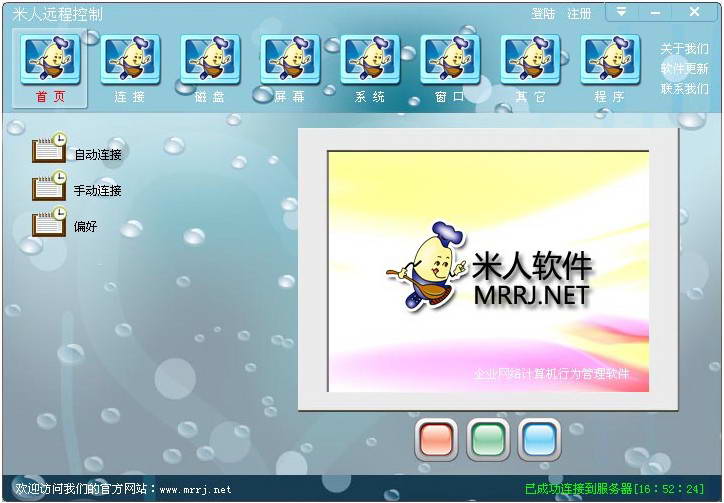Open the 首页 home toolbar icon

(50, 68)
